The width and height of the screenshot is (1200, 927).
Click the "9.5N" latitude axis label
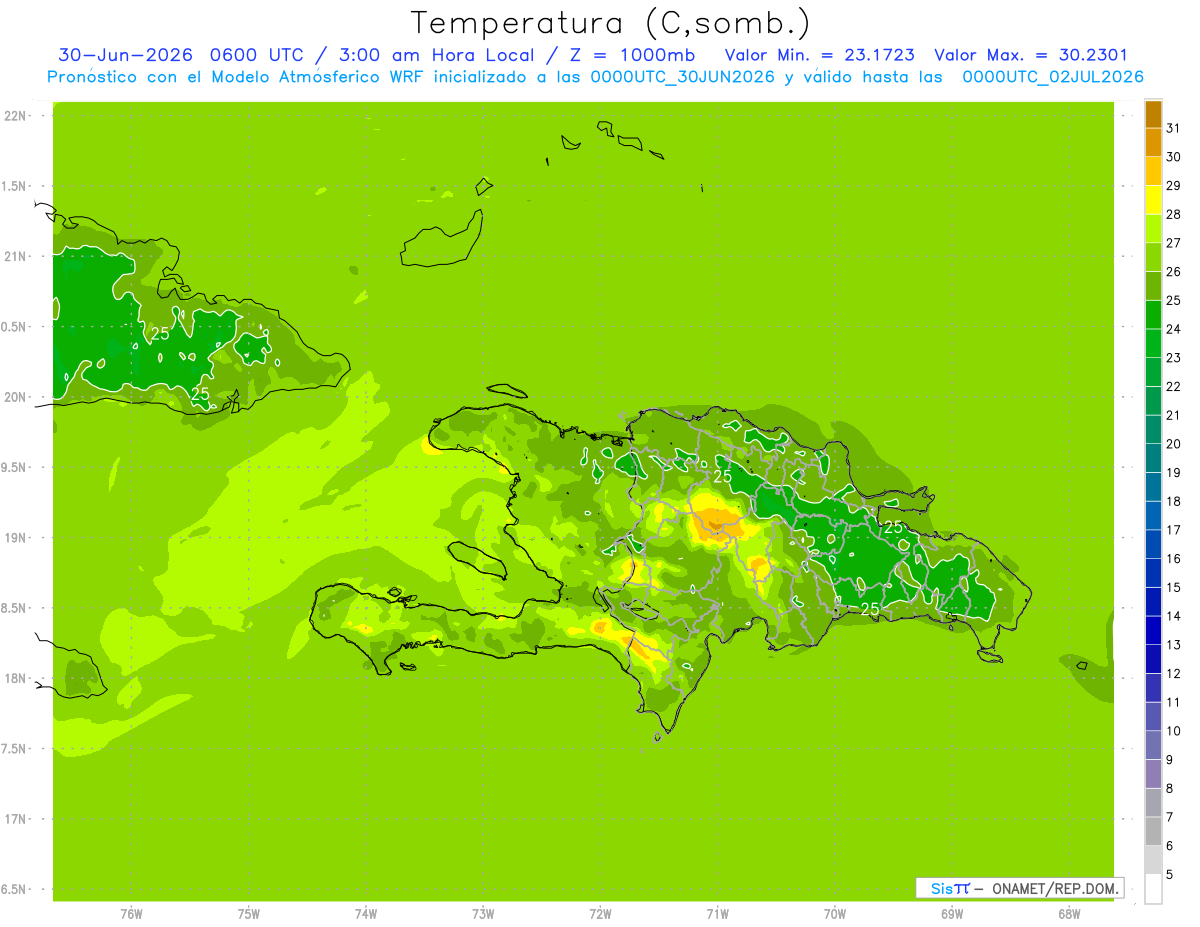coord(15,467)
